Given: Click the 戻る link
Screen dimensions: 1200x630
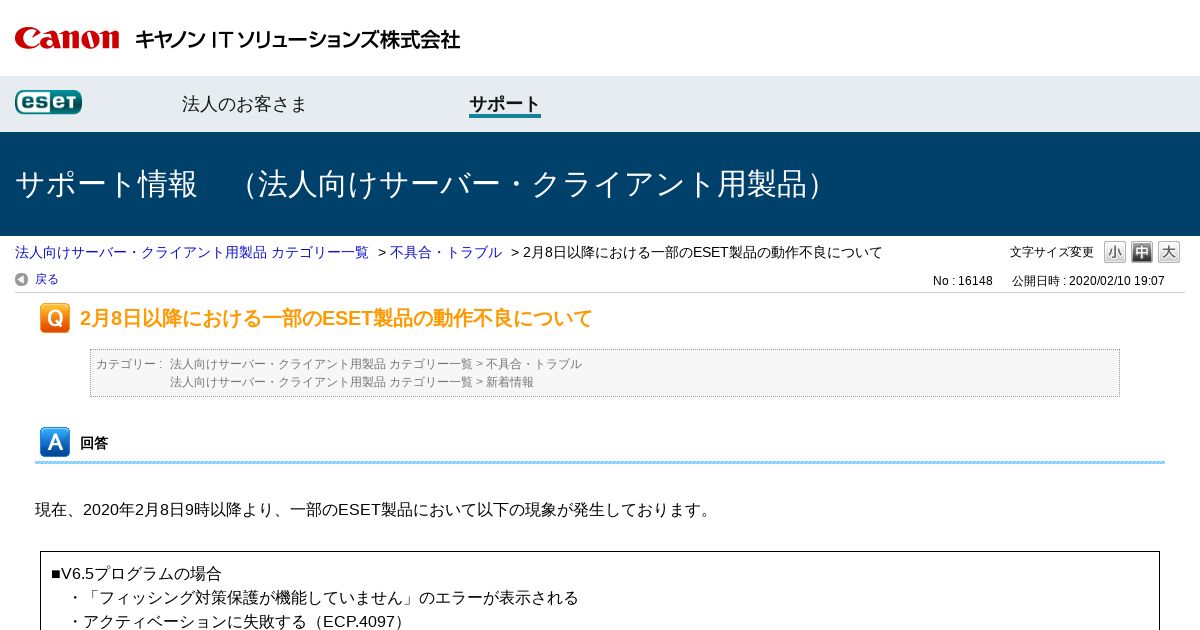Looking at the screenshot, I should (x=47, y=280).
